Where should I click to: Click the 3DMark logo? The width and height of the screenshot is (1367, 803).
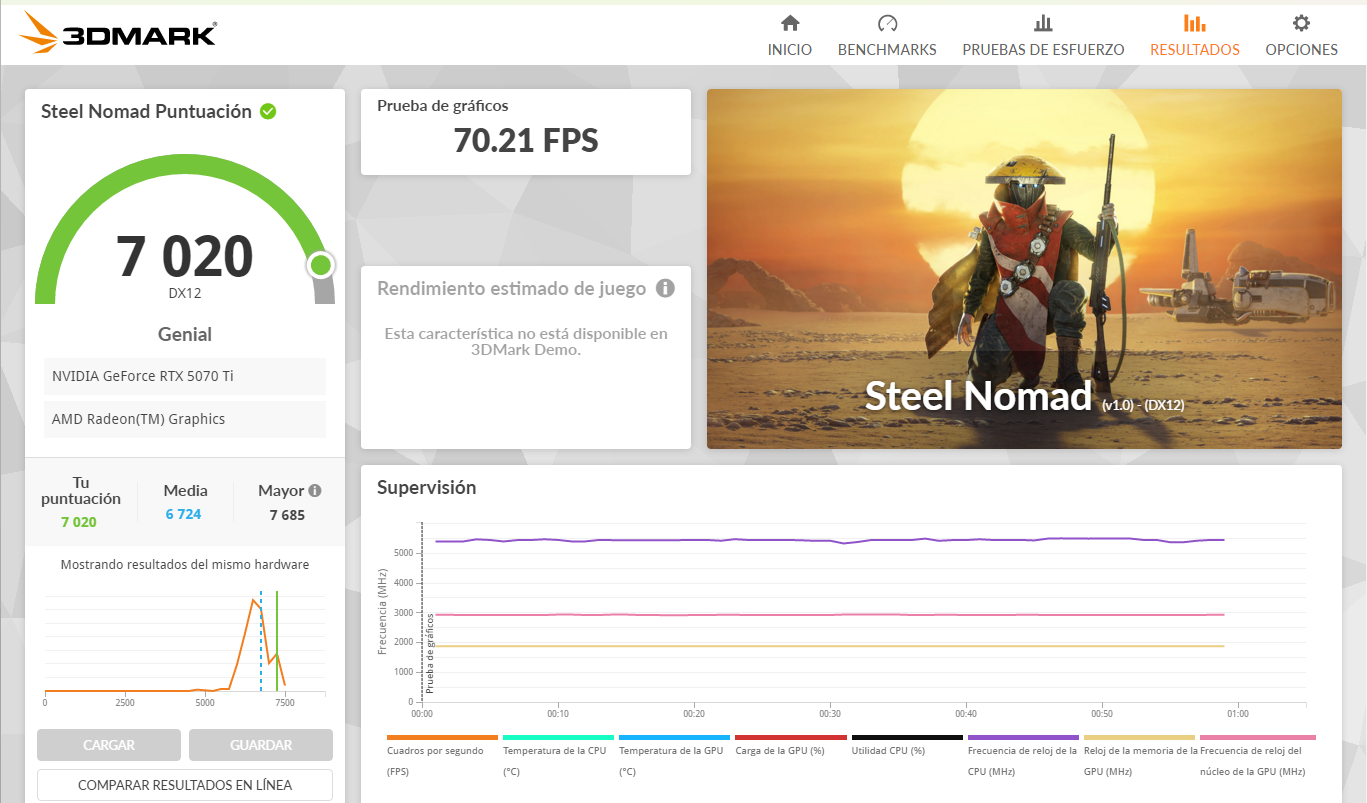pyautogui.click(x=117, y=34)
